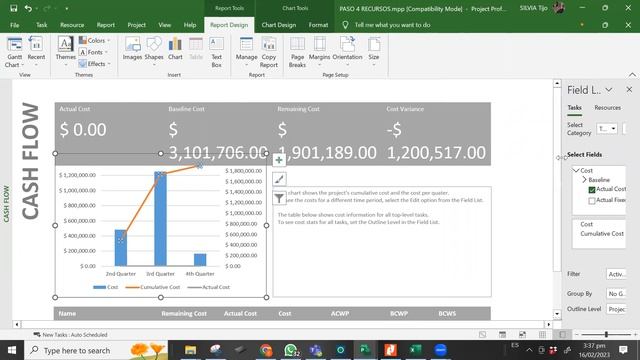Screen dimensions: 640x360
Task: Collapse the Cost tree node
Action: (x=576, y=170)
